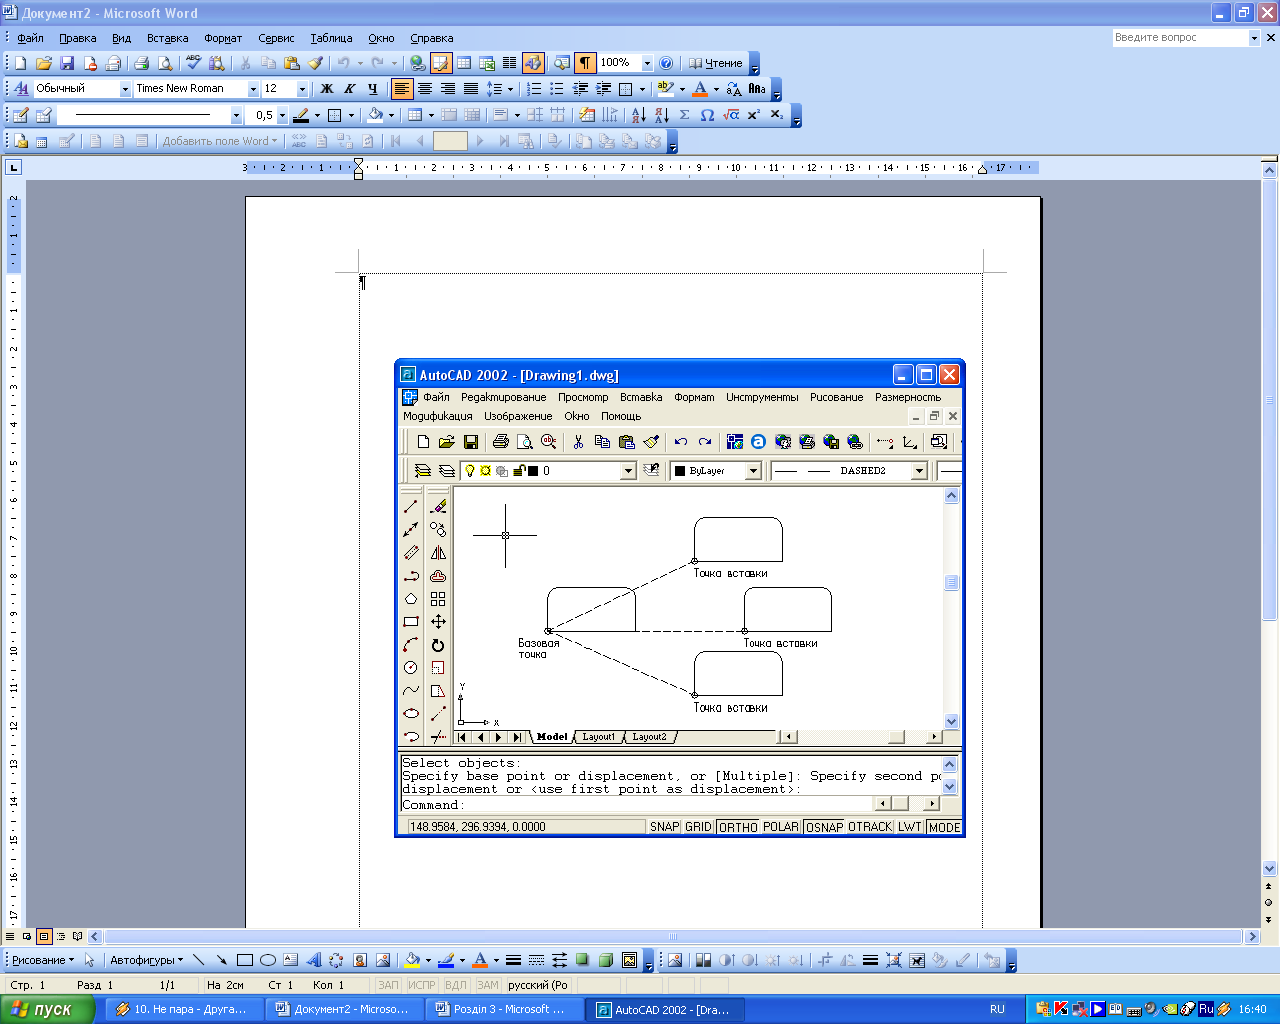This screenshot has width=1280, height=1024.
Task: Open the font size 12 dropdown
Action: click(302, 89)
